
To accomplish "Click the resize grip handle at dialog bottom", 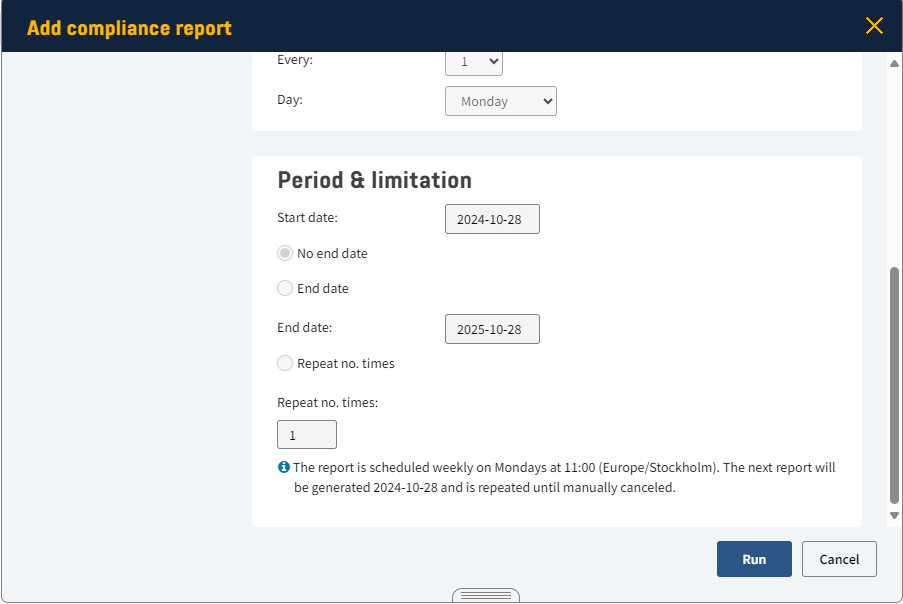I will (x=485, y=595).
